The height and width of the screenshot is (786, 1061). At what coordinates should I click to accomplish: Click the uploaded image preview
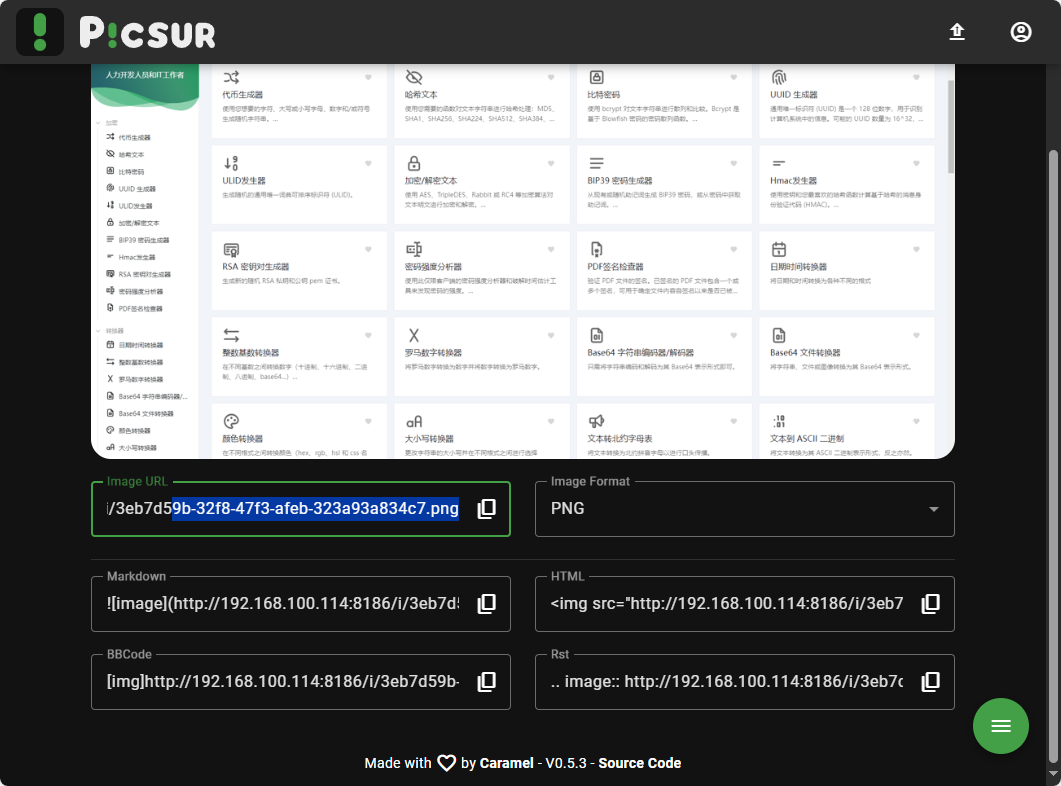pyautogui.click(x=522, y=261)
